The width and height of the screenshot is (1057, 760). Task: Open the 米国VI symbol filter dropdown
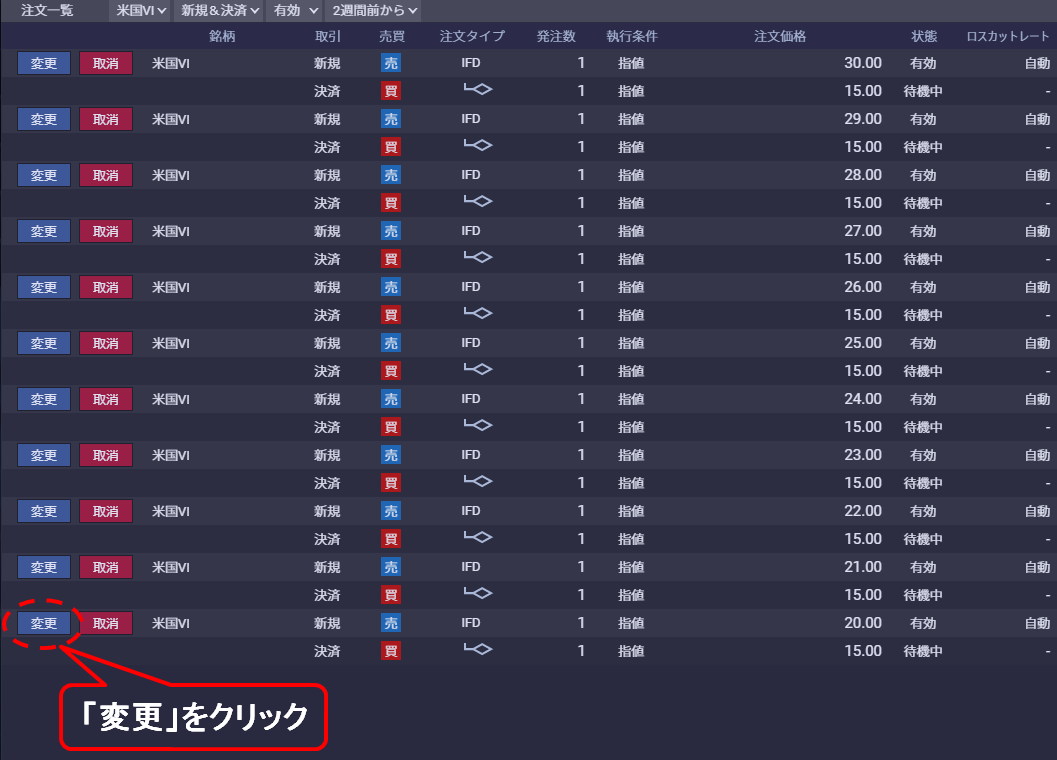[140, 10]
